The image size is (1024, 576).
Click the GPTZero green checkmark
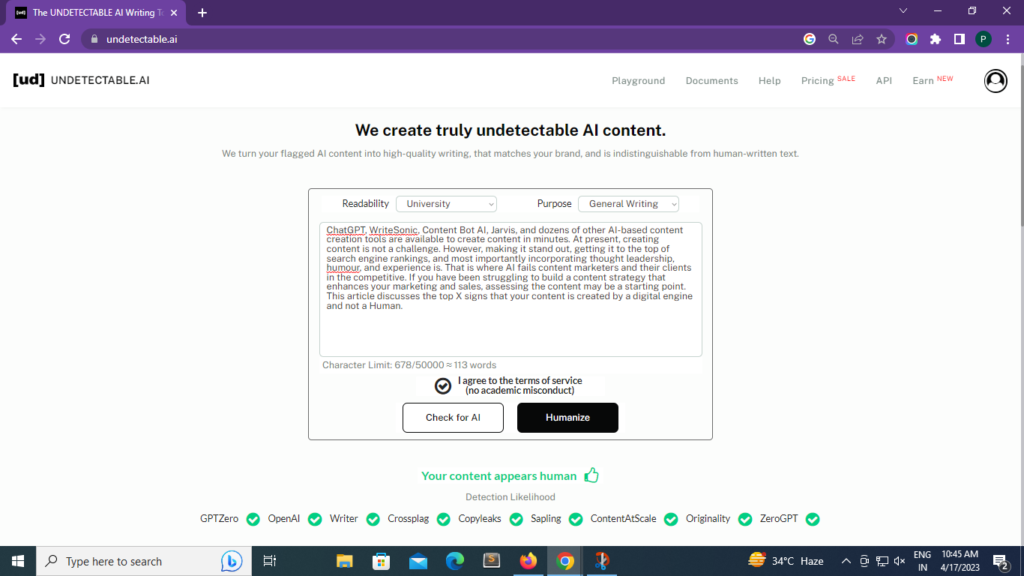click(x=253, y=519)
